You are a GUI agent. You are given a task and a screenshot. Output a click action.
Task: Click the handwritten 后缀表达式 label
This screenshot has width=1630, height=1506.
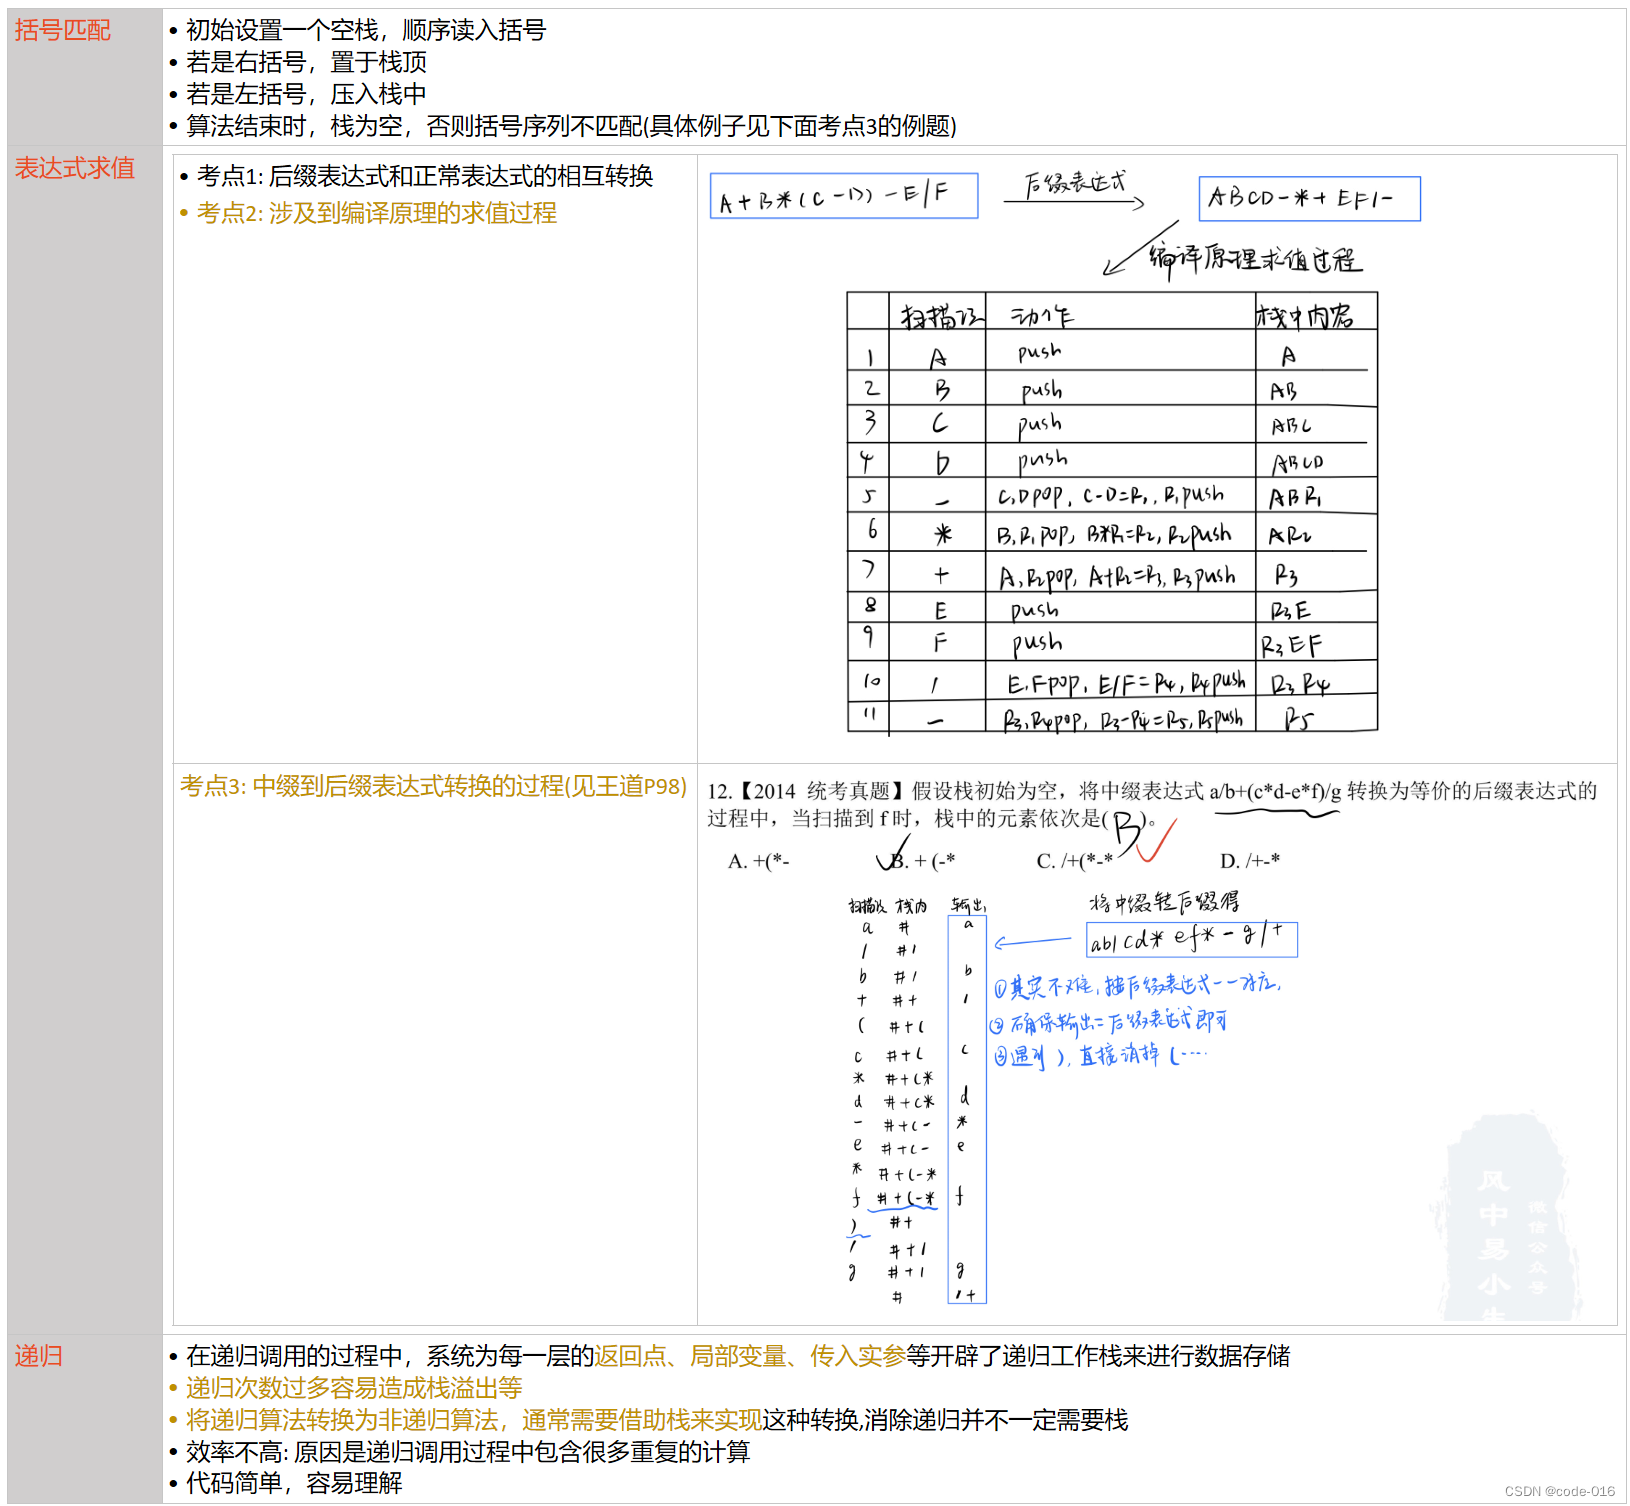[x=1075, y=182]
